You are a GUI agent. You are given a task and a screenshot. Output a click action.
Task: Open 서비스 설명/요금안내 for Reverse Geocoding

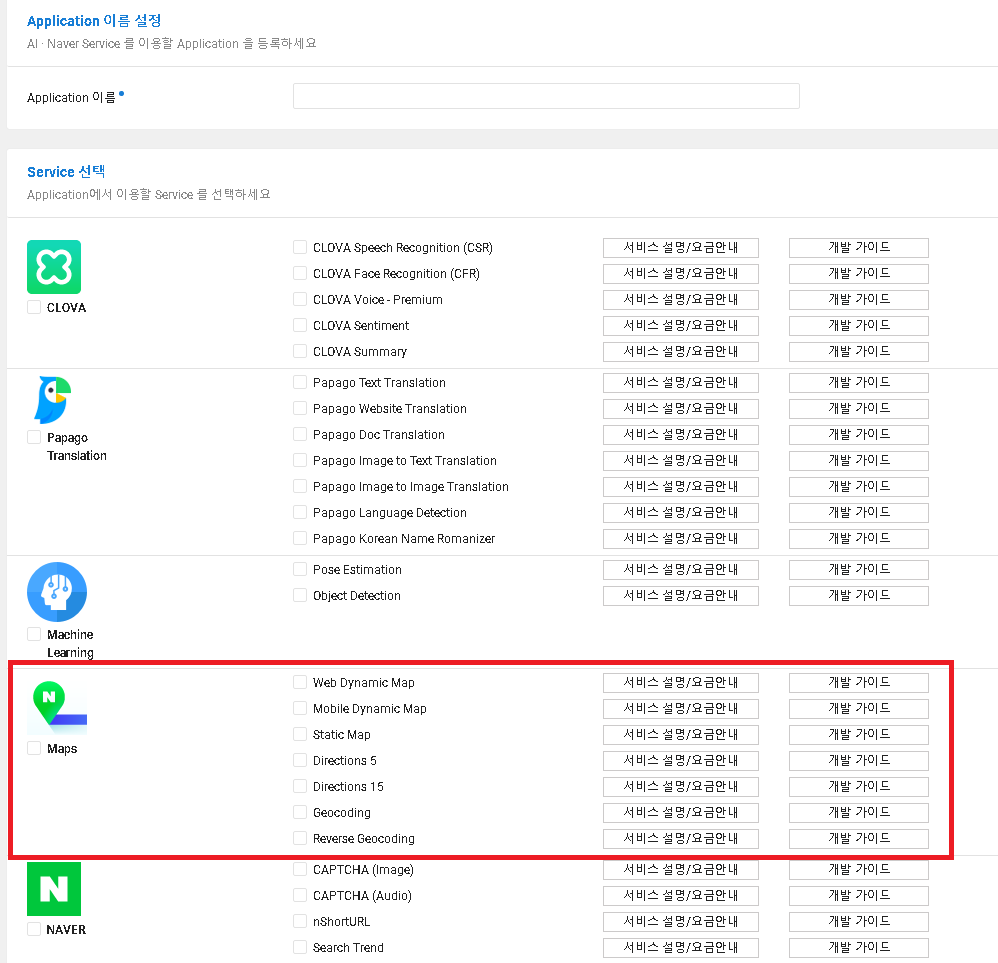pyautogui.click(x=680, y=839)
